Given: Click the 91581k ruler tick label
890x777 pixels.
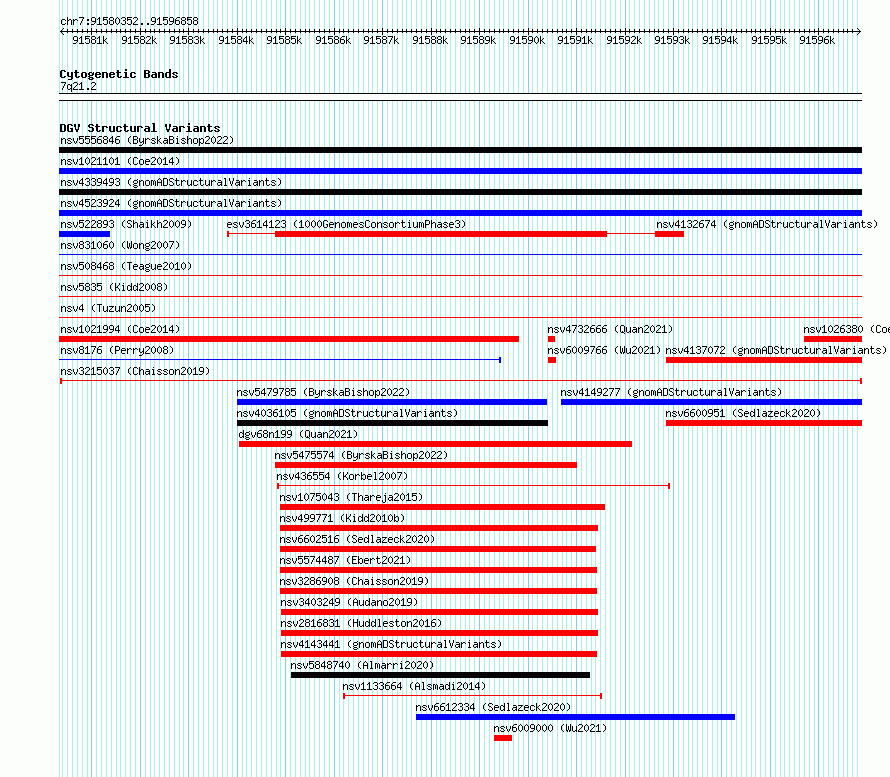Looking at the screenshot, I should click(90, 40).
